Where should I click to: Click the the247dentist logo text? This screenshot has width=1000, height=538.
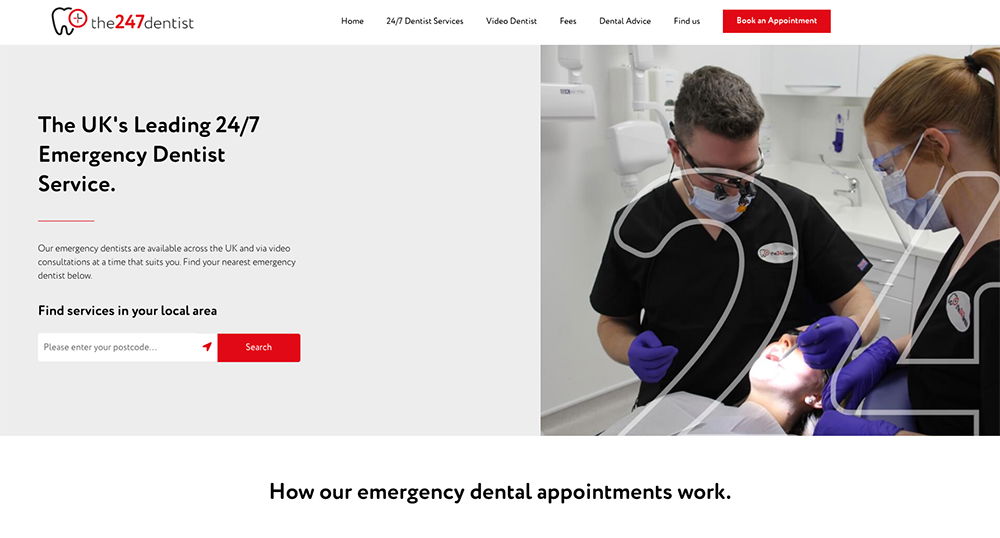tap(142, 22)
